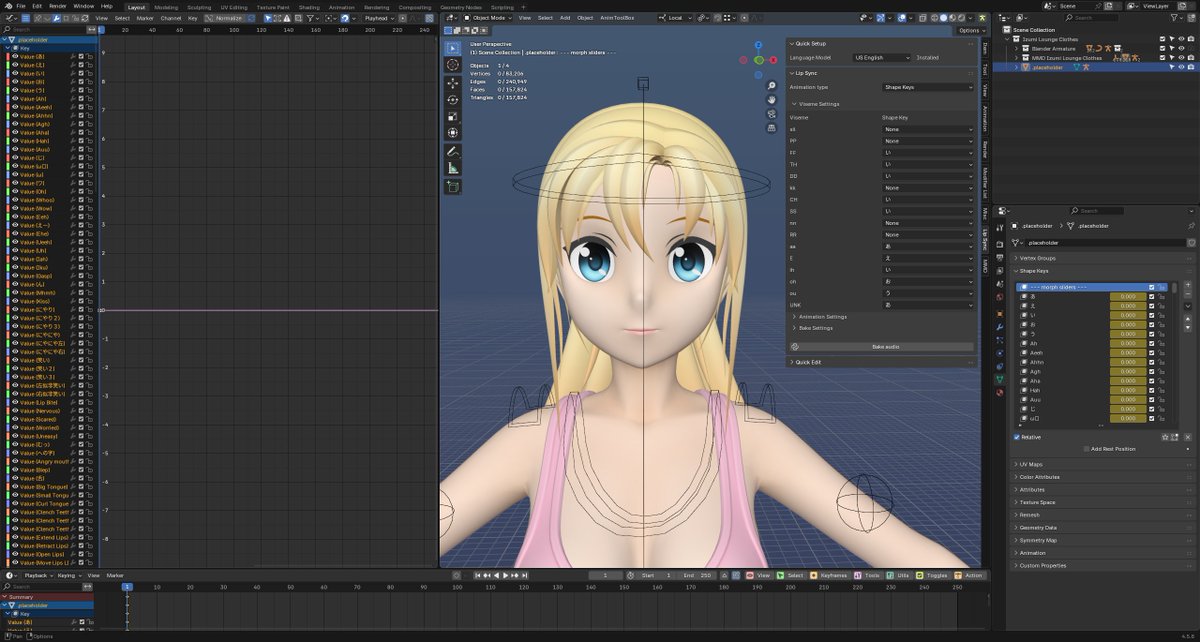
Task: Select the Cursor tool in viewport toolbar
Action: pos(452,65)
